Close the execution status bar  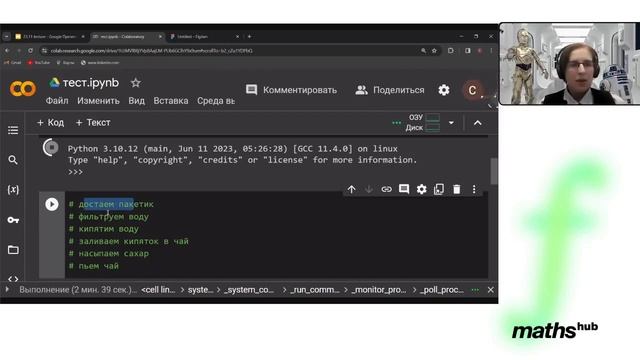pyautogui.click(x=491, y=290)
